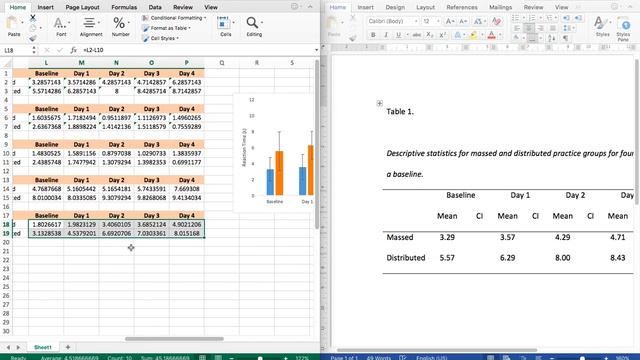The width and height of the screenshot is (640, 360).
Task: Click the numbered list icon in Word
Action: click(x=531, y=18)
